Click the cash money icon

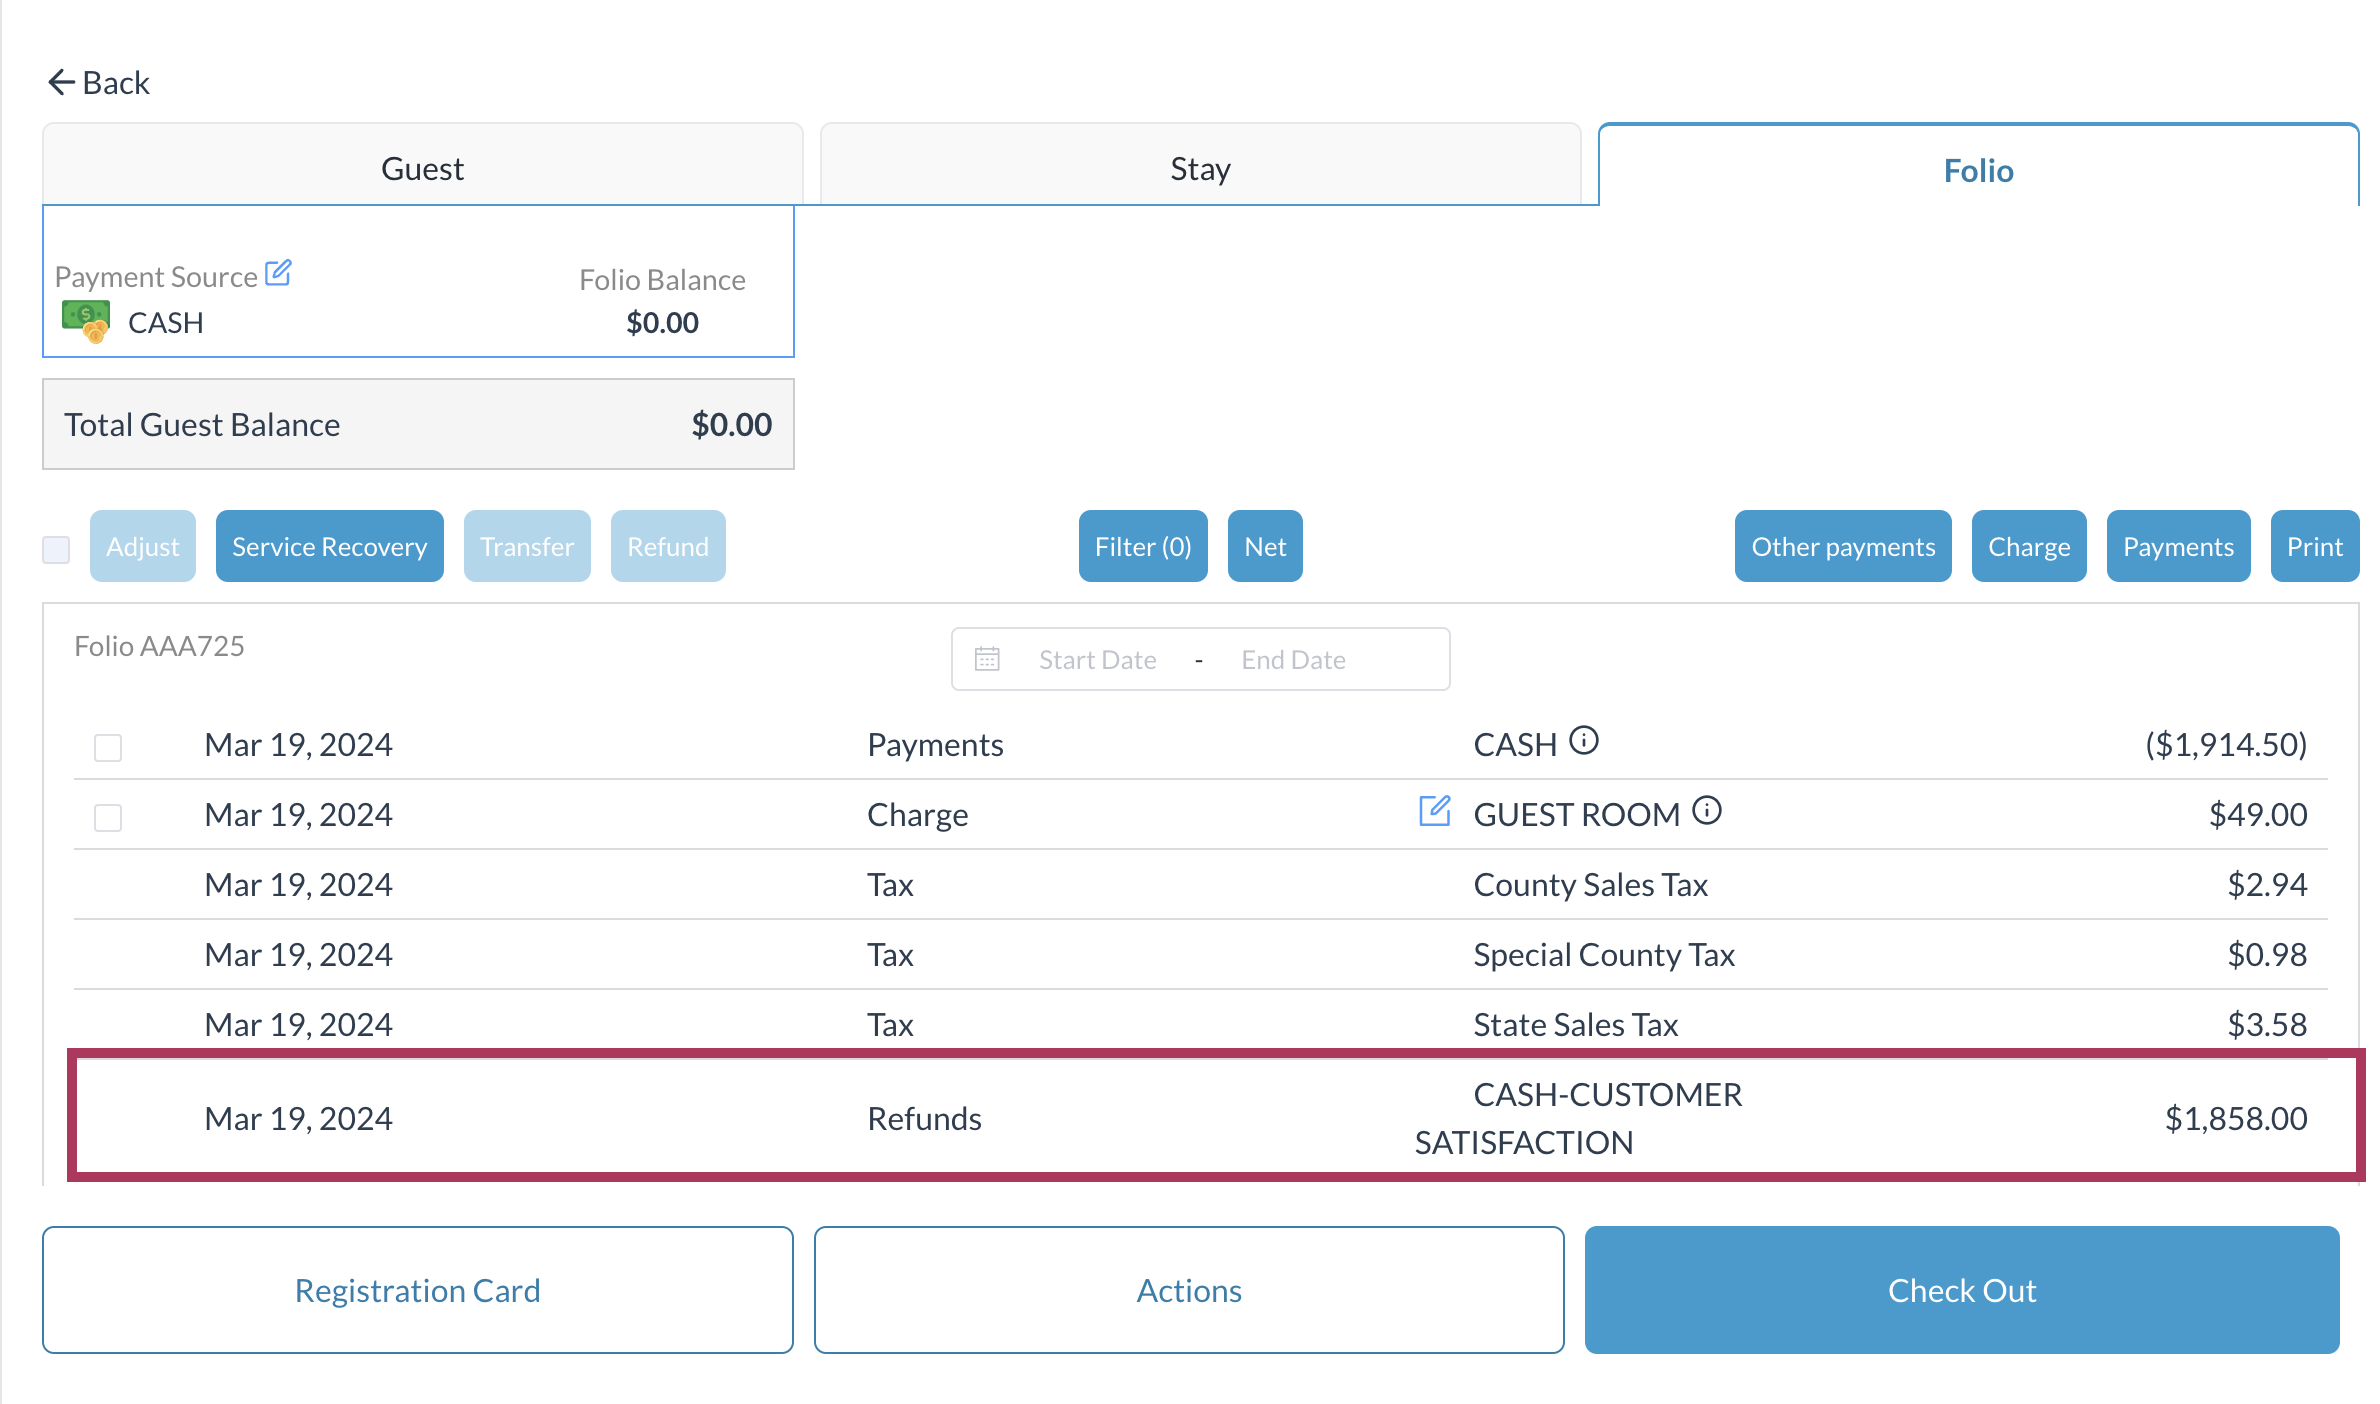[86, 322]
